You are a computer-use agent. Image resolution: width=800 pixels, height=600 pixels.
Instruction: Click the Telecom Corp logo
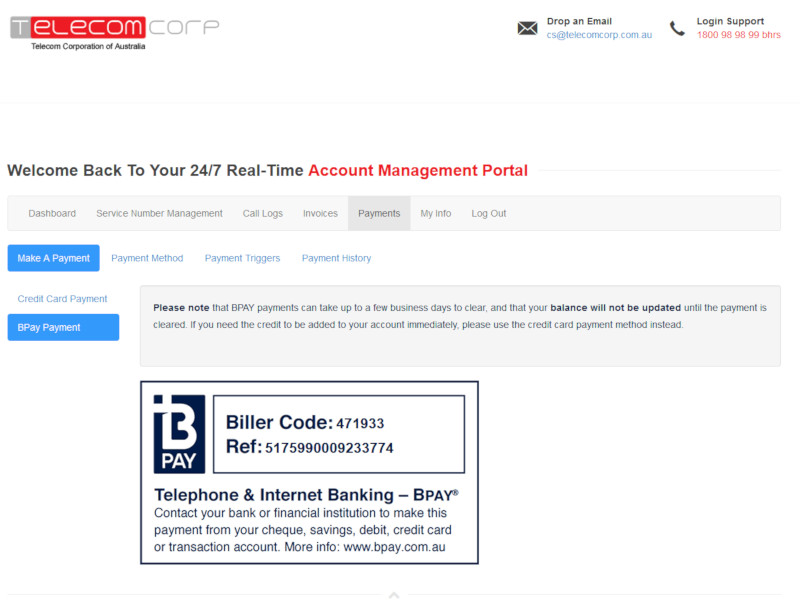[115, 27]
